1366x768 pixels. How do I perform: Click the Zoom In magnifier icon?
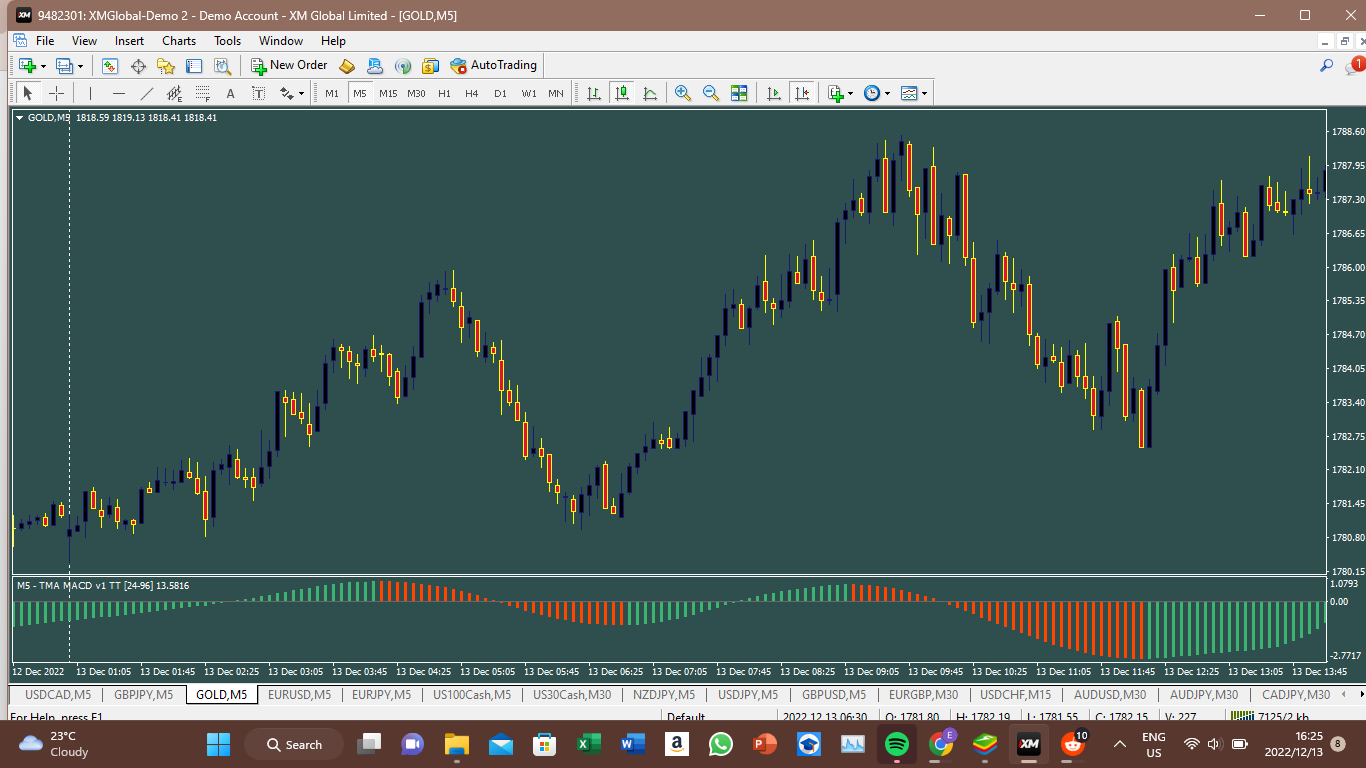click(683, 93)
